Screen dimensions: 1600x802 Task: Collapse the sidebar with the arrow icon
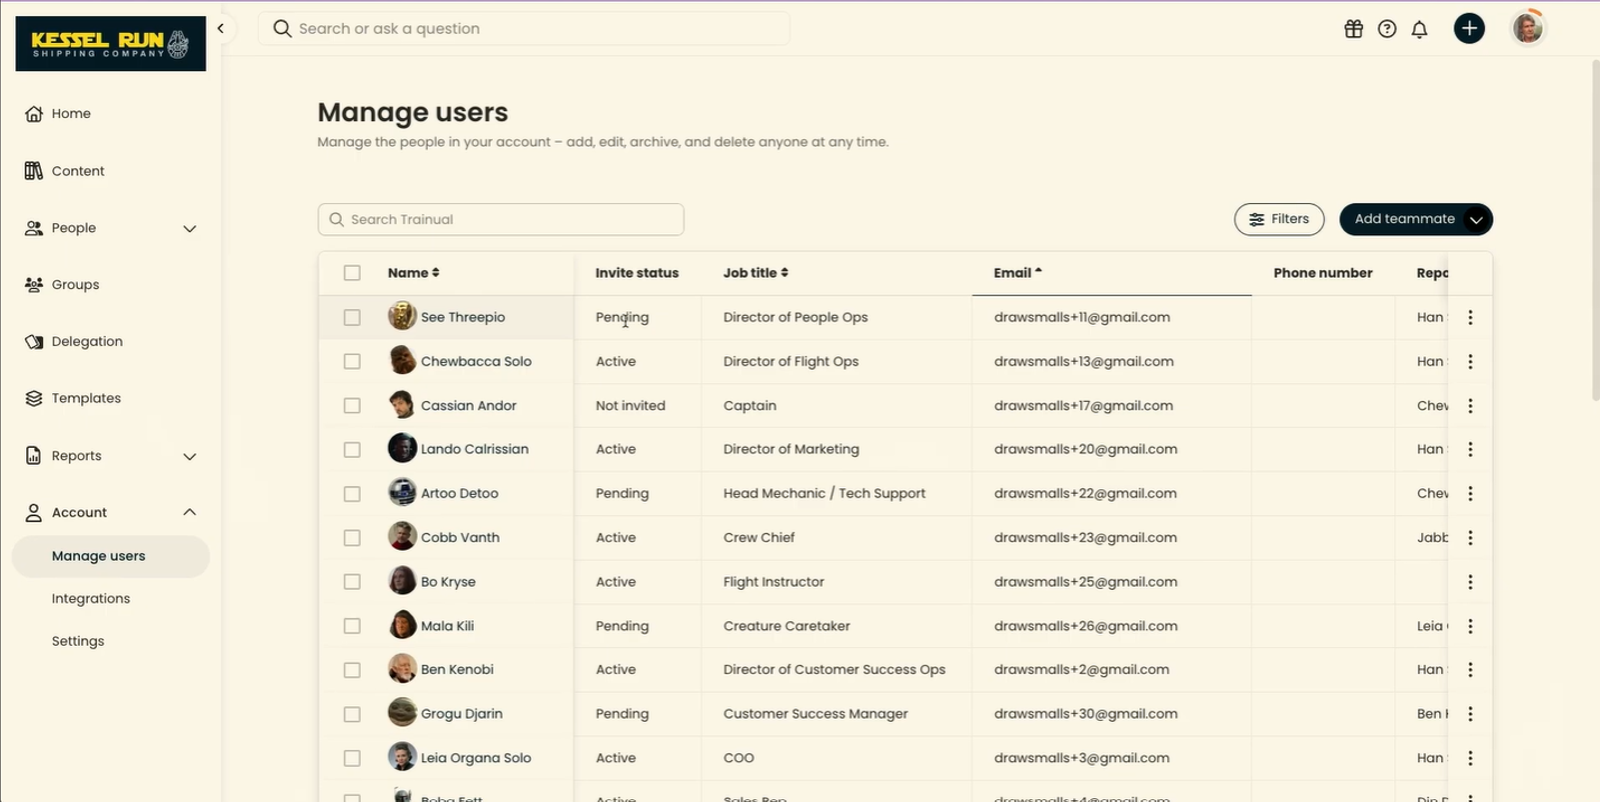[x=221, y=28]
